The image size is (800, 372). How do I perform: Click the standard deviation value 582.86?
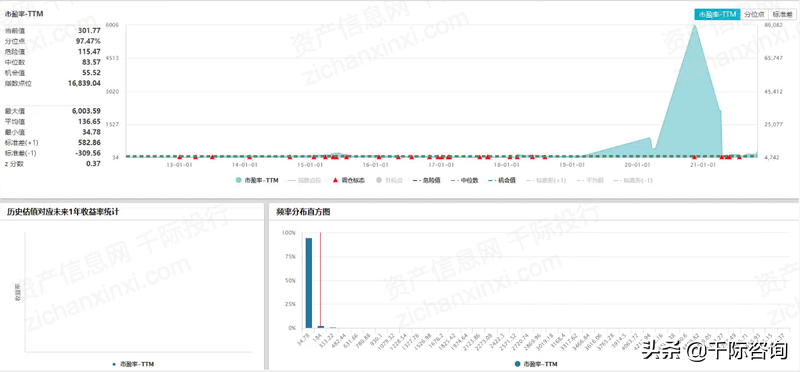(89, 142)
